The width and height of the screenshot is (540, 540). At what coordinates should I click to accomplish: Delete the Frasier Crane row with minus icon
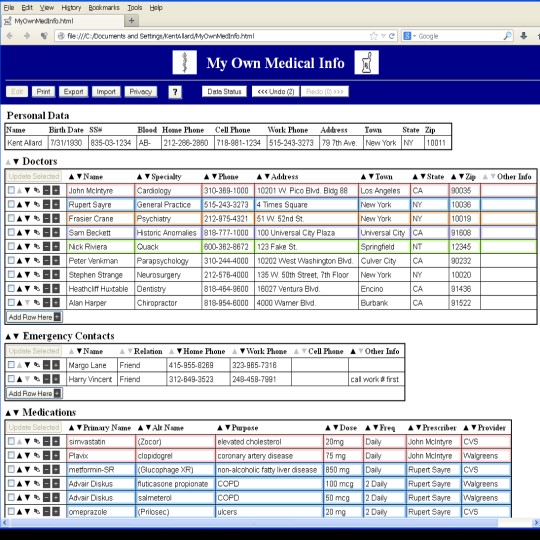pyautogui.click(x=46, y=218)
